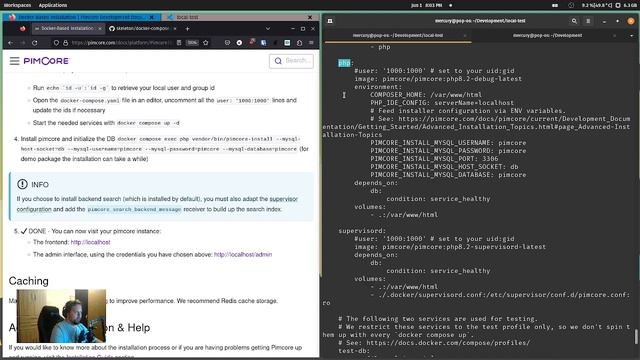640x360 pixels.
Task: Click the highlighted php service name
Action: (344, 63)
